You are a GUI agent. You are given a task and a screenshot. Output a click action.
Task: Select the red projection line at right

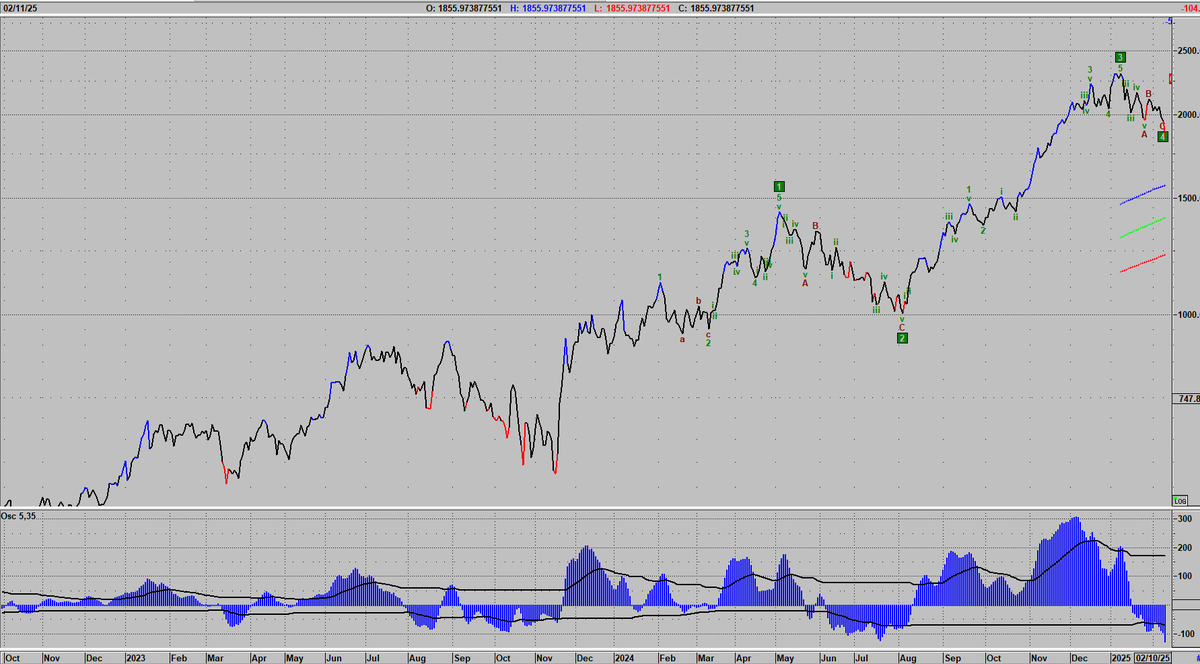pos(1143,263)
